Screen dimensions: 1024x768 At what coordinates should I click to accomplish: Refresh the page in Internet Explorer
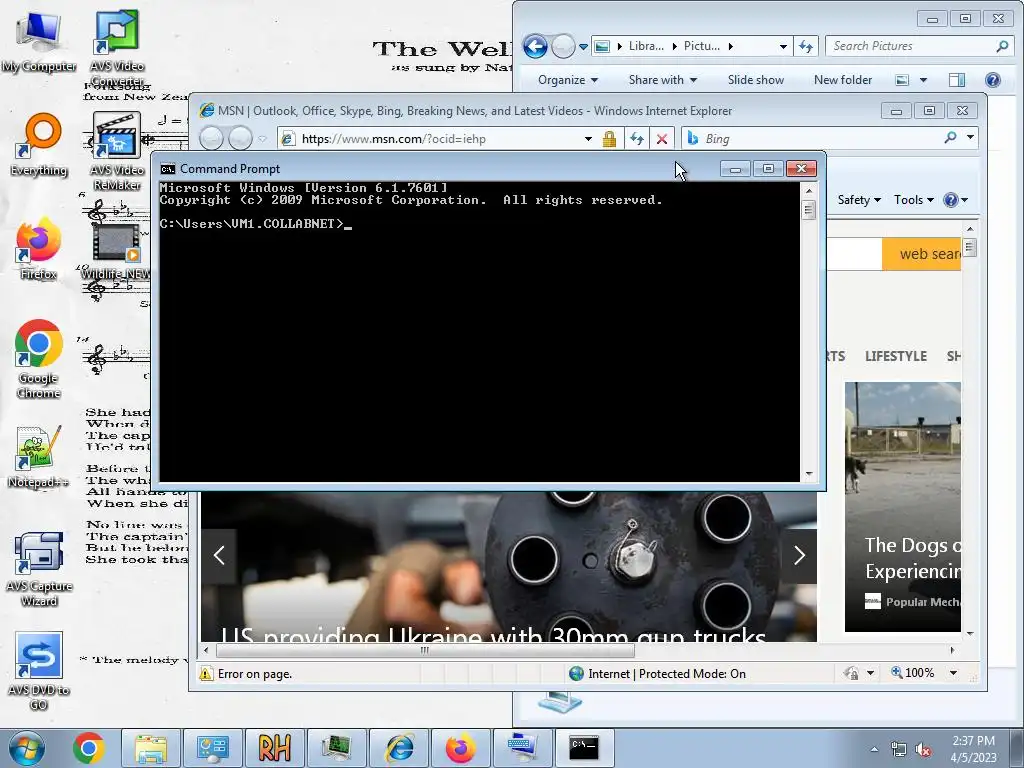636,138
